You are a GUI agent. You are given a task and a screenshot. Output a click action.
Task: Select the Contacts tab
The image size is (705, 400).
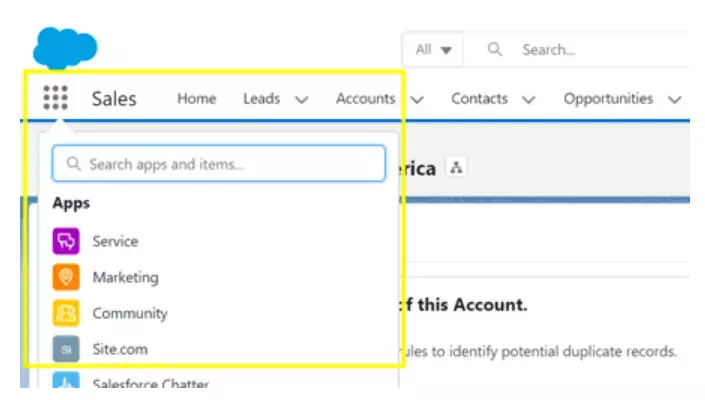(480, 98)
